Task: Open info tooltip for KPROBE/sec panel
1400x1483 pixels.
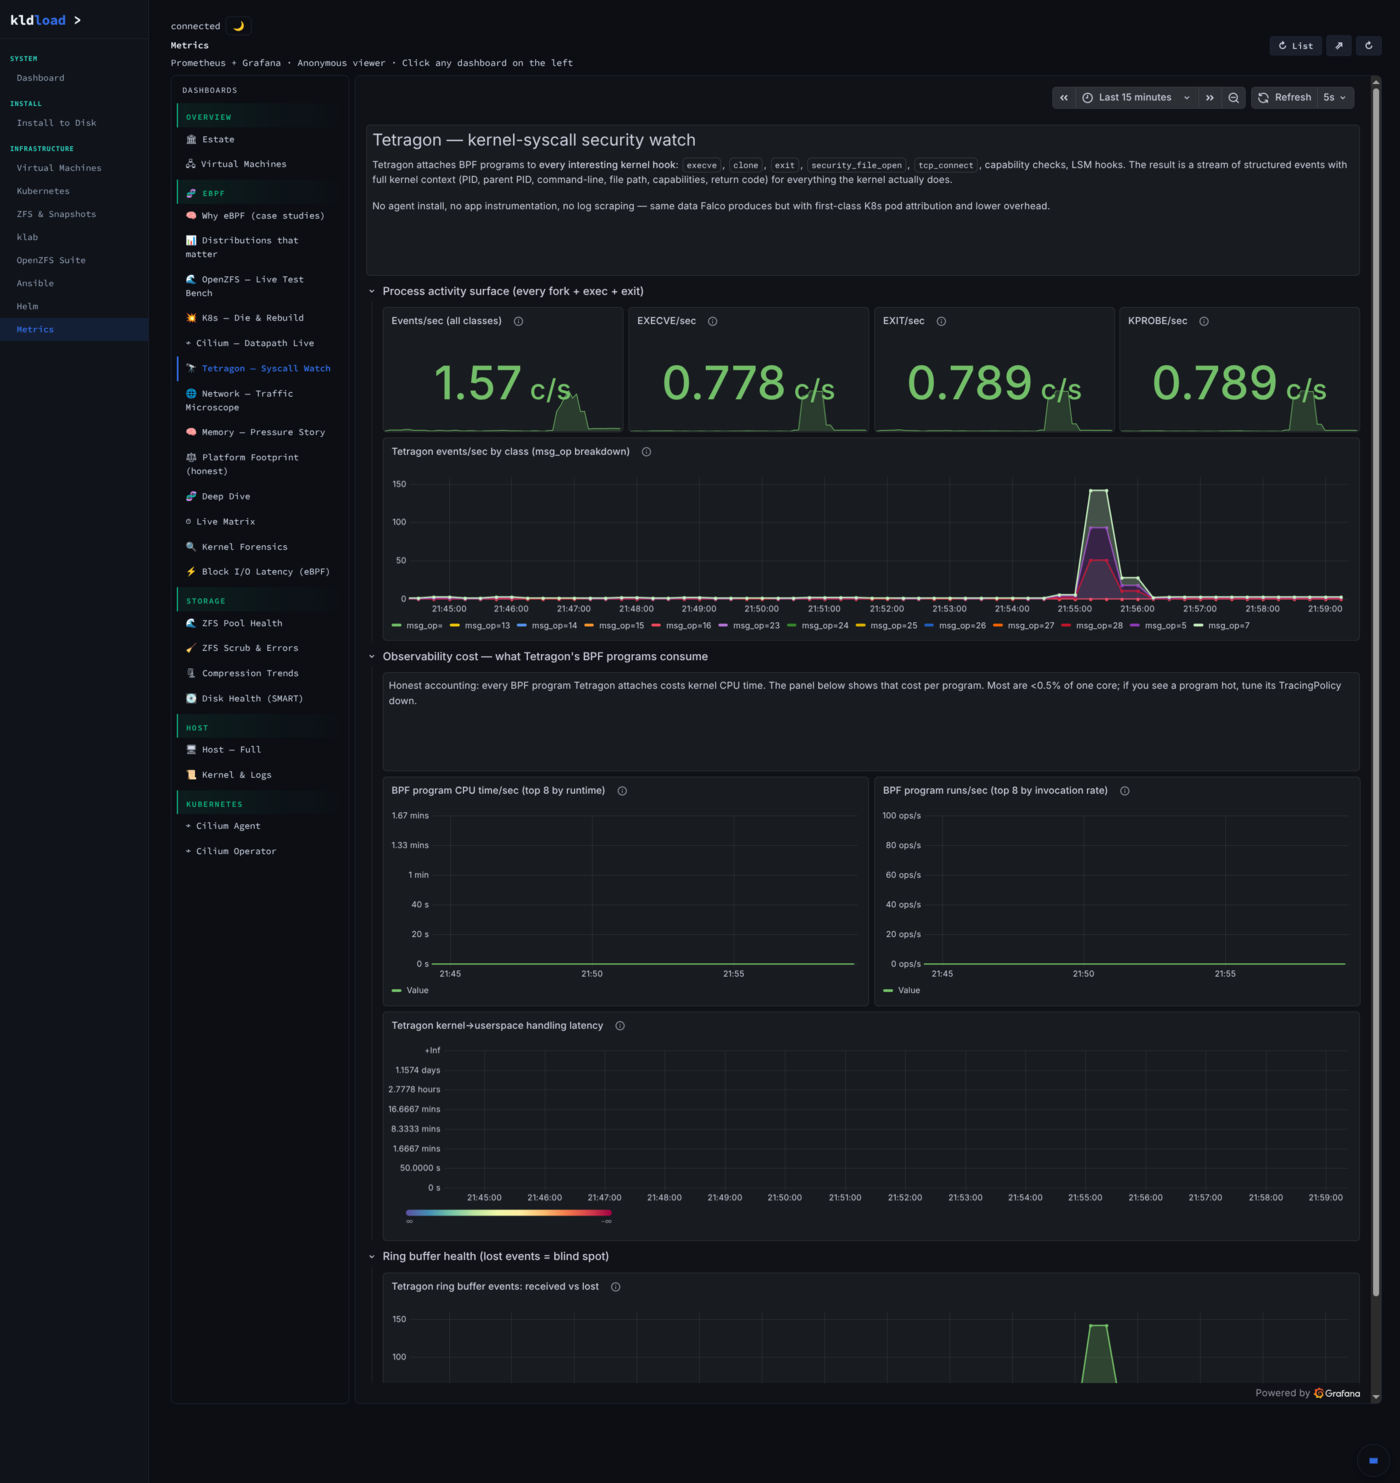Action: (1204, 321)
